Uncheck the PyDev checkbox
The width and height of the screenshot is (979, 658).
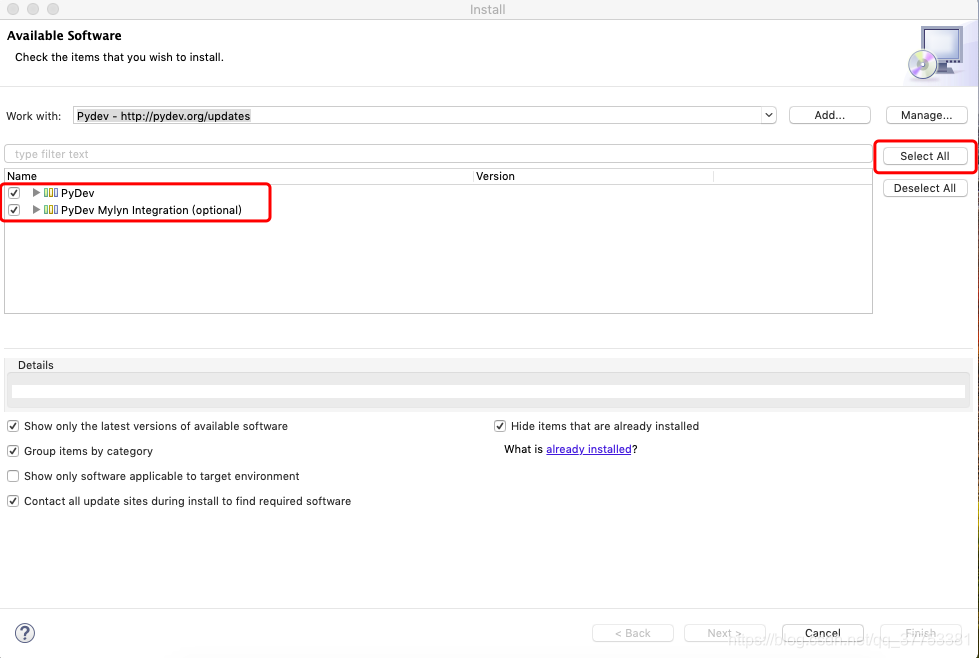coord(14,193)
